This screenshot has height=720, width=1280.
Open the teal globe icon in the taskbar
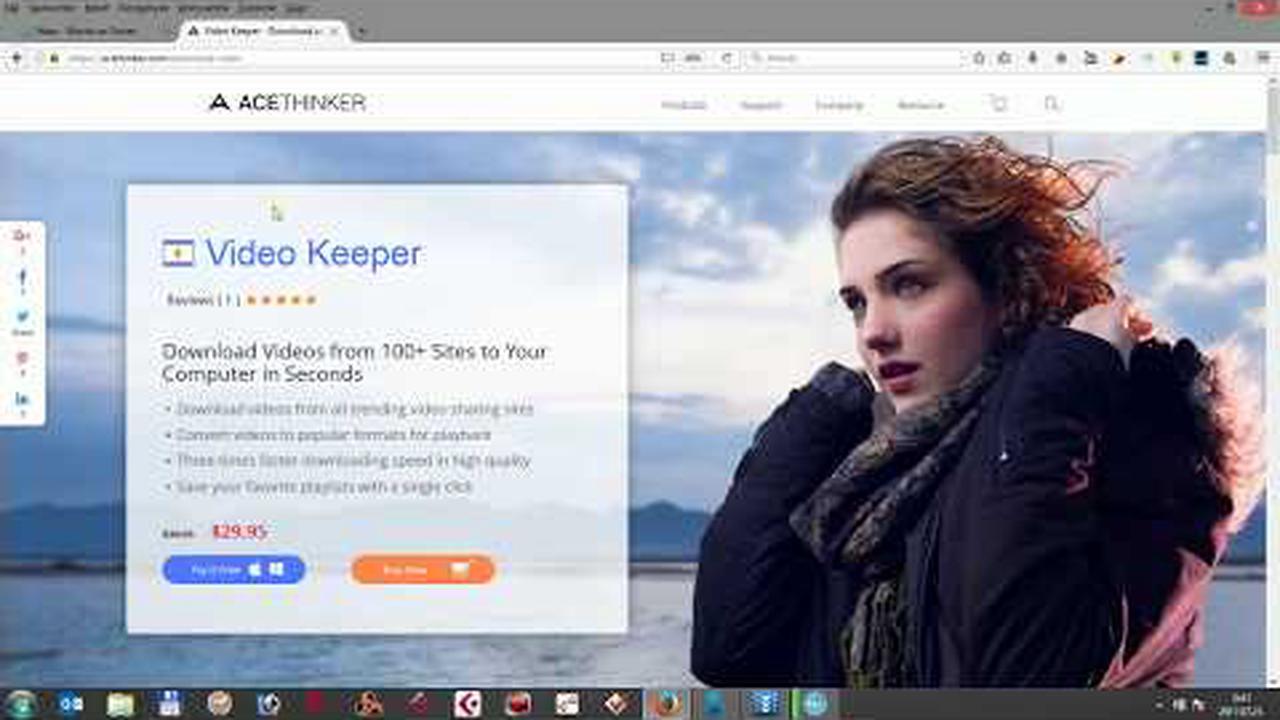coord(815,704)
